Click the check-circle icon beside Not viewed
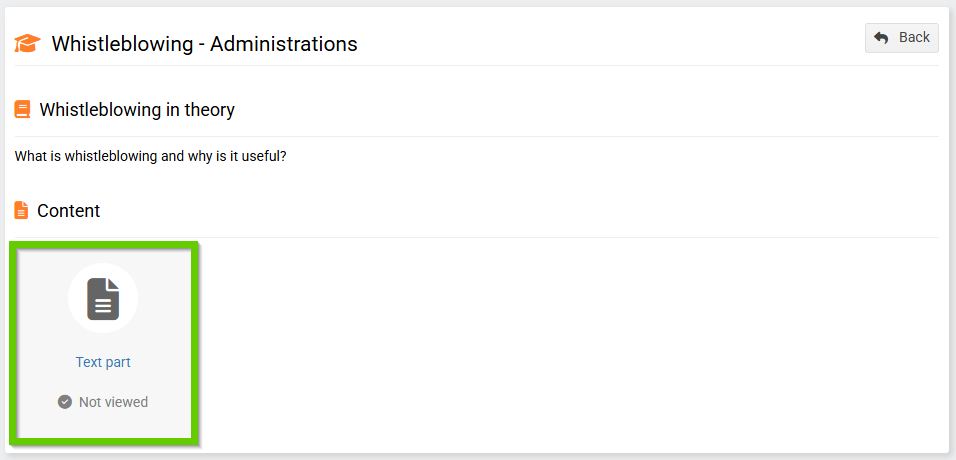The width and height of the screenshot is (956, 460). pyautogui.click(x=65, y=402)
